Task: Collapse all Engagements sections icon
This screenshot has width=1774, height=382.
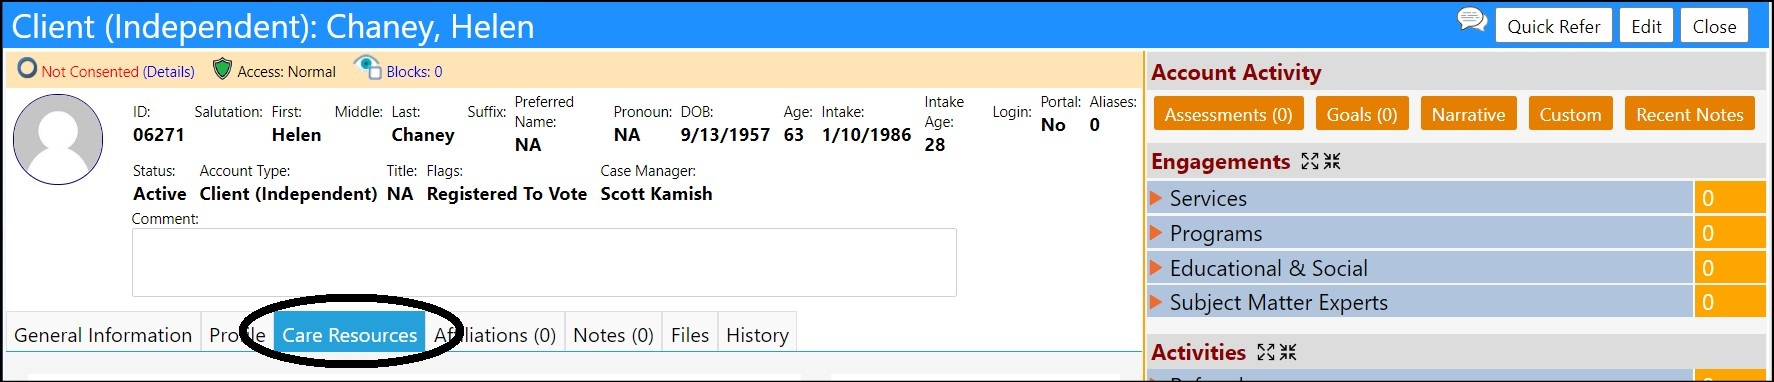Action: [1332, 161]
